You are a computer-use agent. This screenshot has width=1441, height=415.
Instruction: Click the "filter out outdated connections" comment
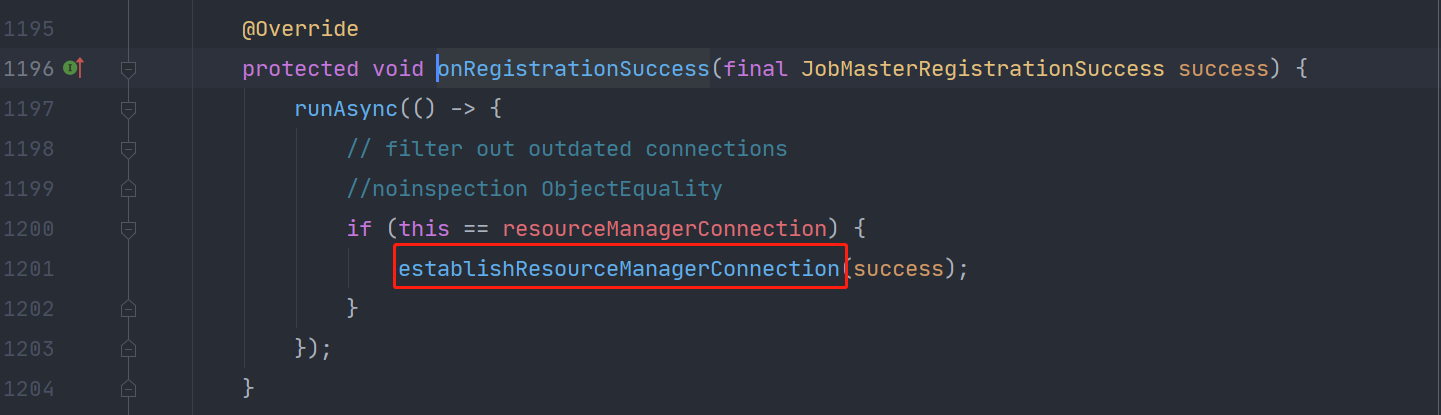[x=567, y=149]
